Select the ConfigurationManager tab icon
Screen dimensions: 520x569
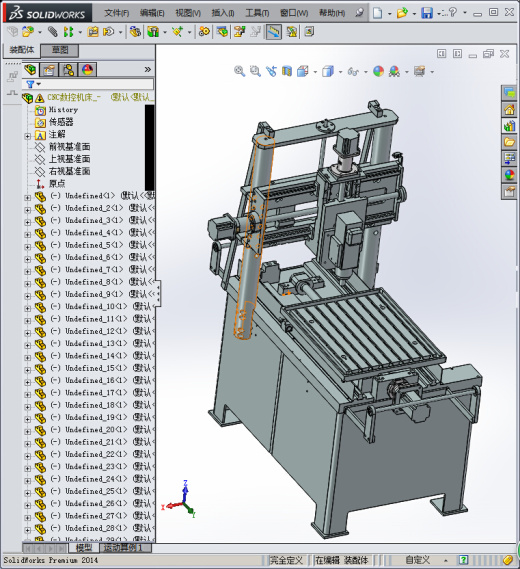(68, 69)
